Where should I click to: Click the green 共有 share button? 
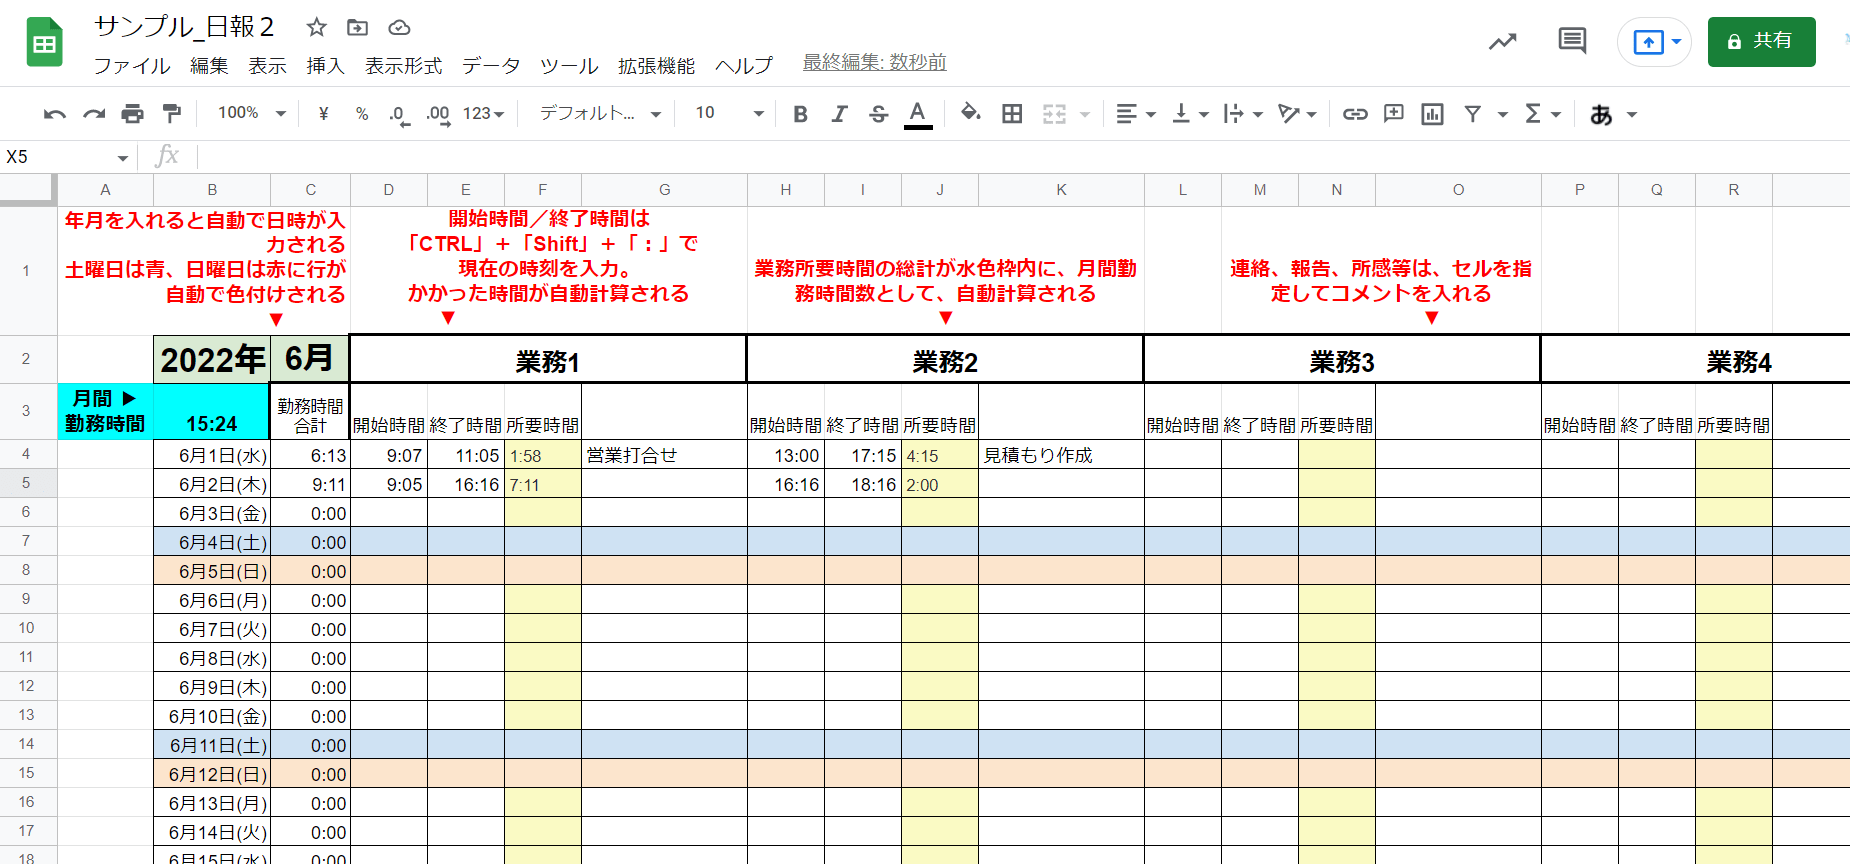(1761, 41)
